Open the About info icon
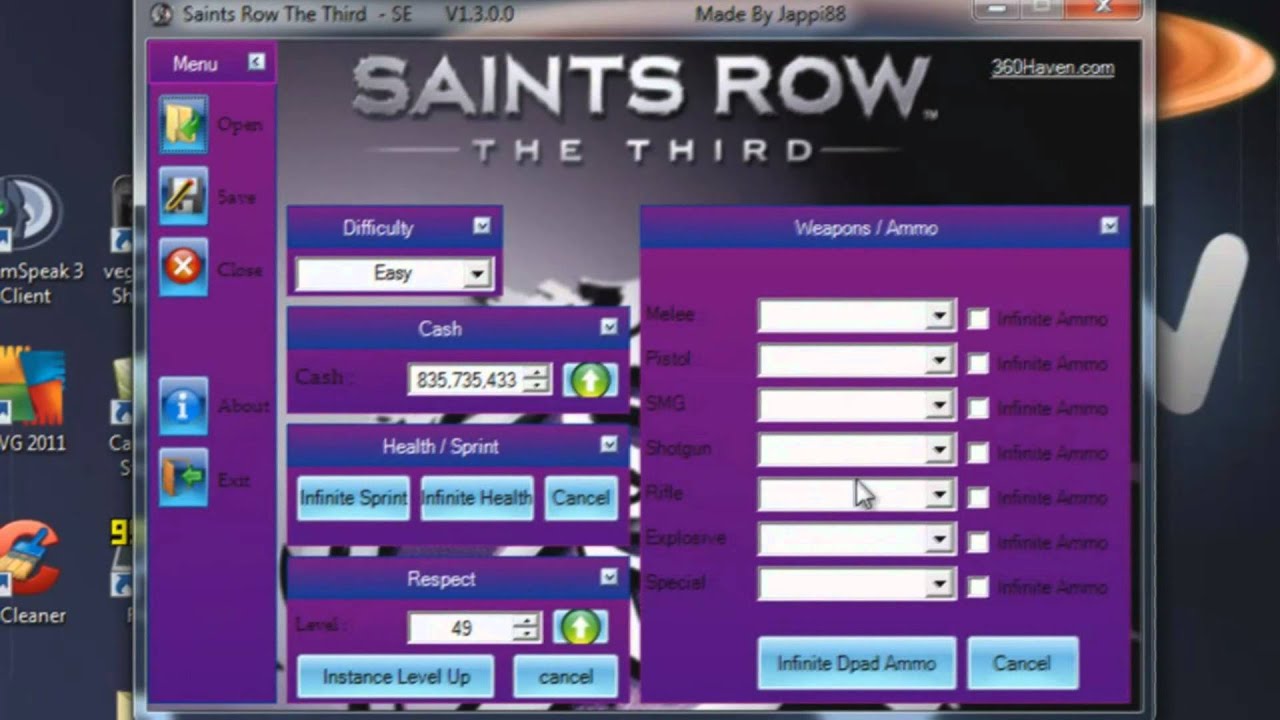The image size is (1280, 720). (x=183, y=406)
